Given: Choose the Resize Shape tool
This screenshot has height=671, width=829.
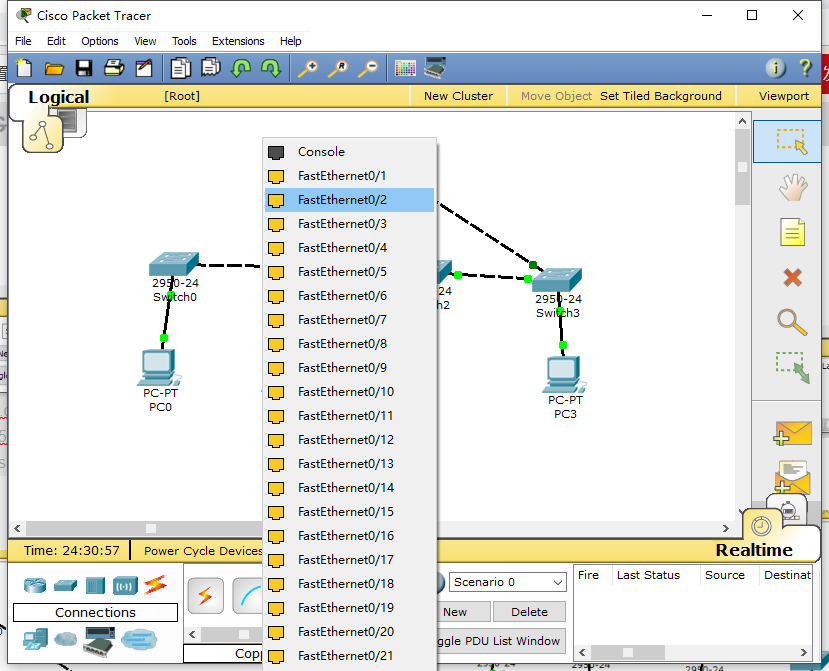Looking at the screenshot, I should coord(792,367).
